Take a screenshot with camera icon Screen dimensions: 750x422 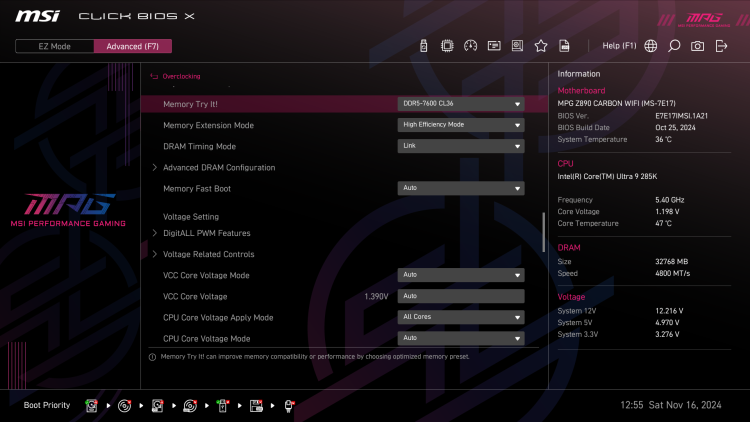click(x=697, y=46)
